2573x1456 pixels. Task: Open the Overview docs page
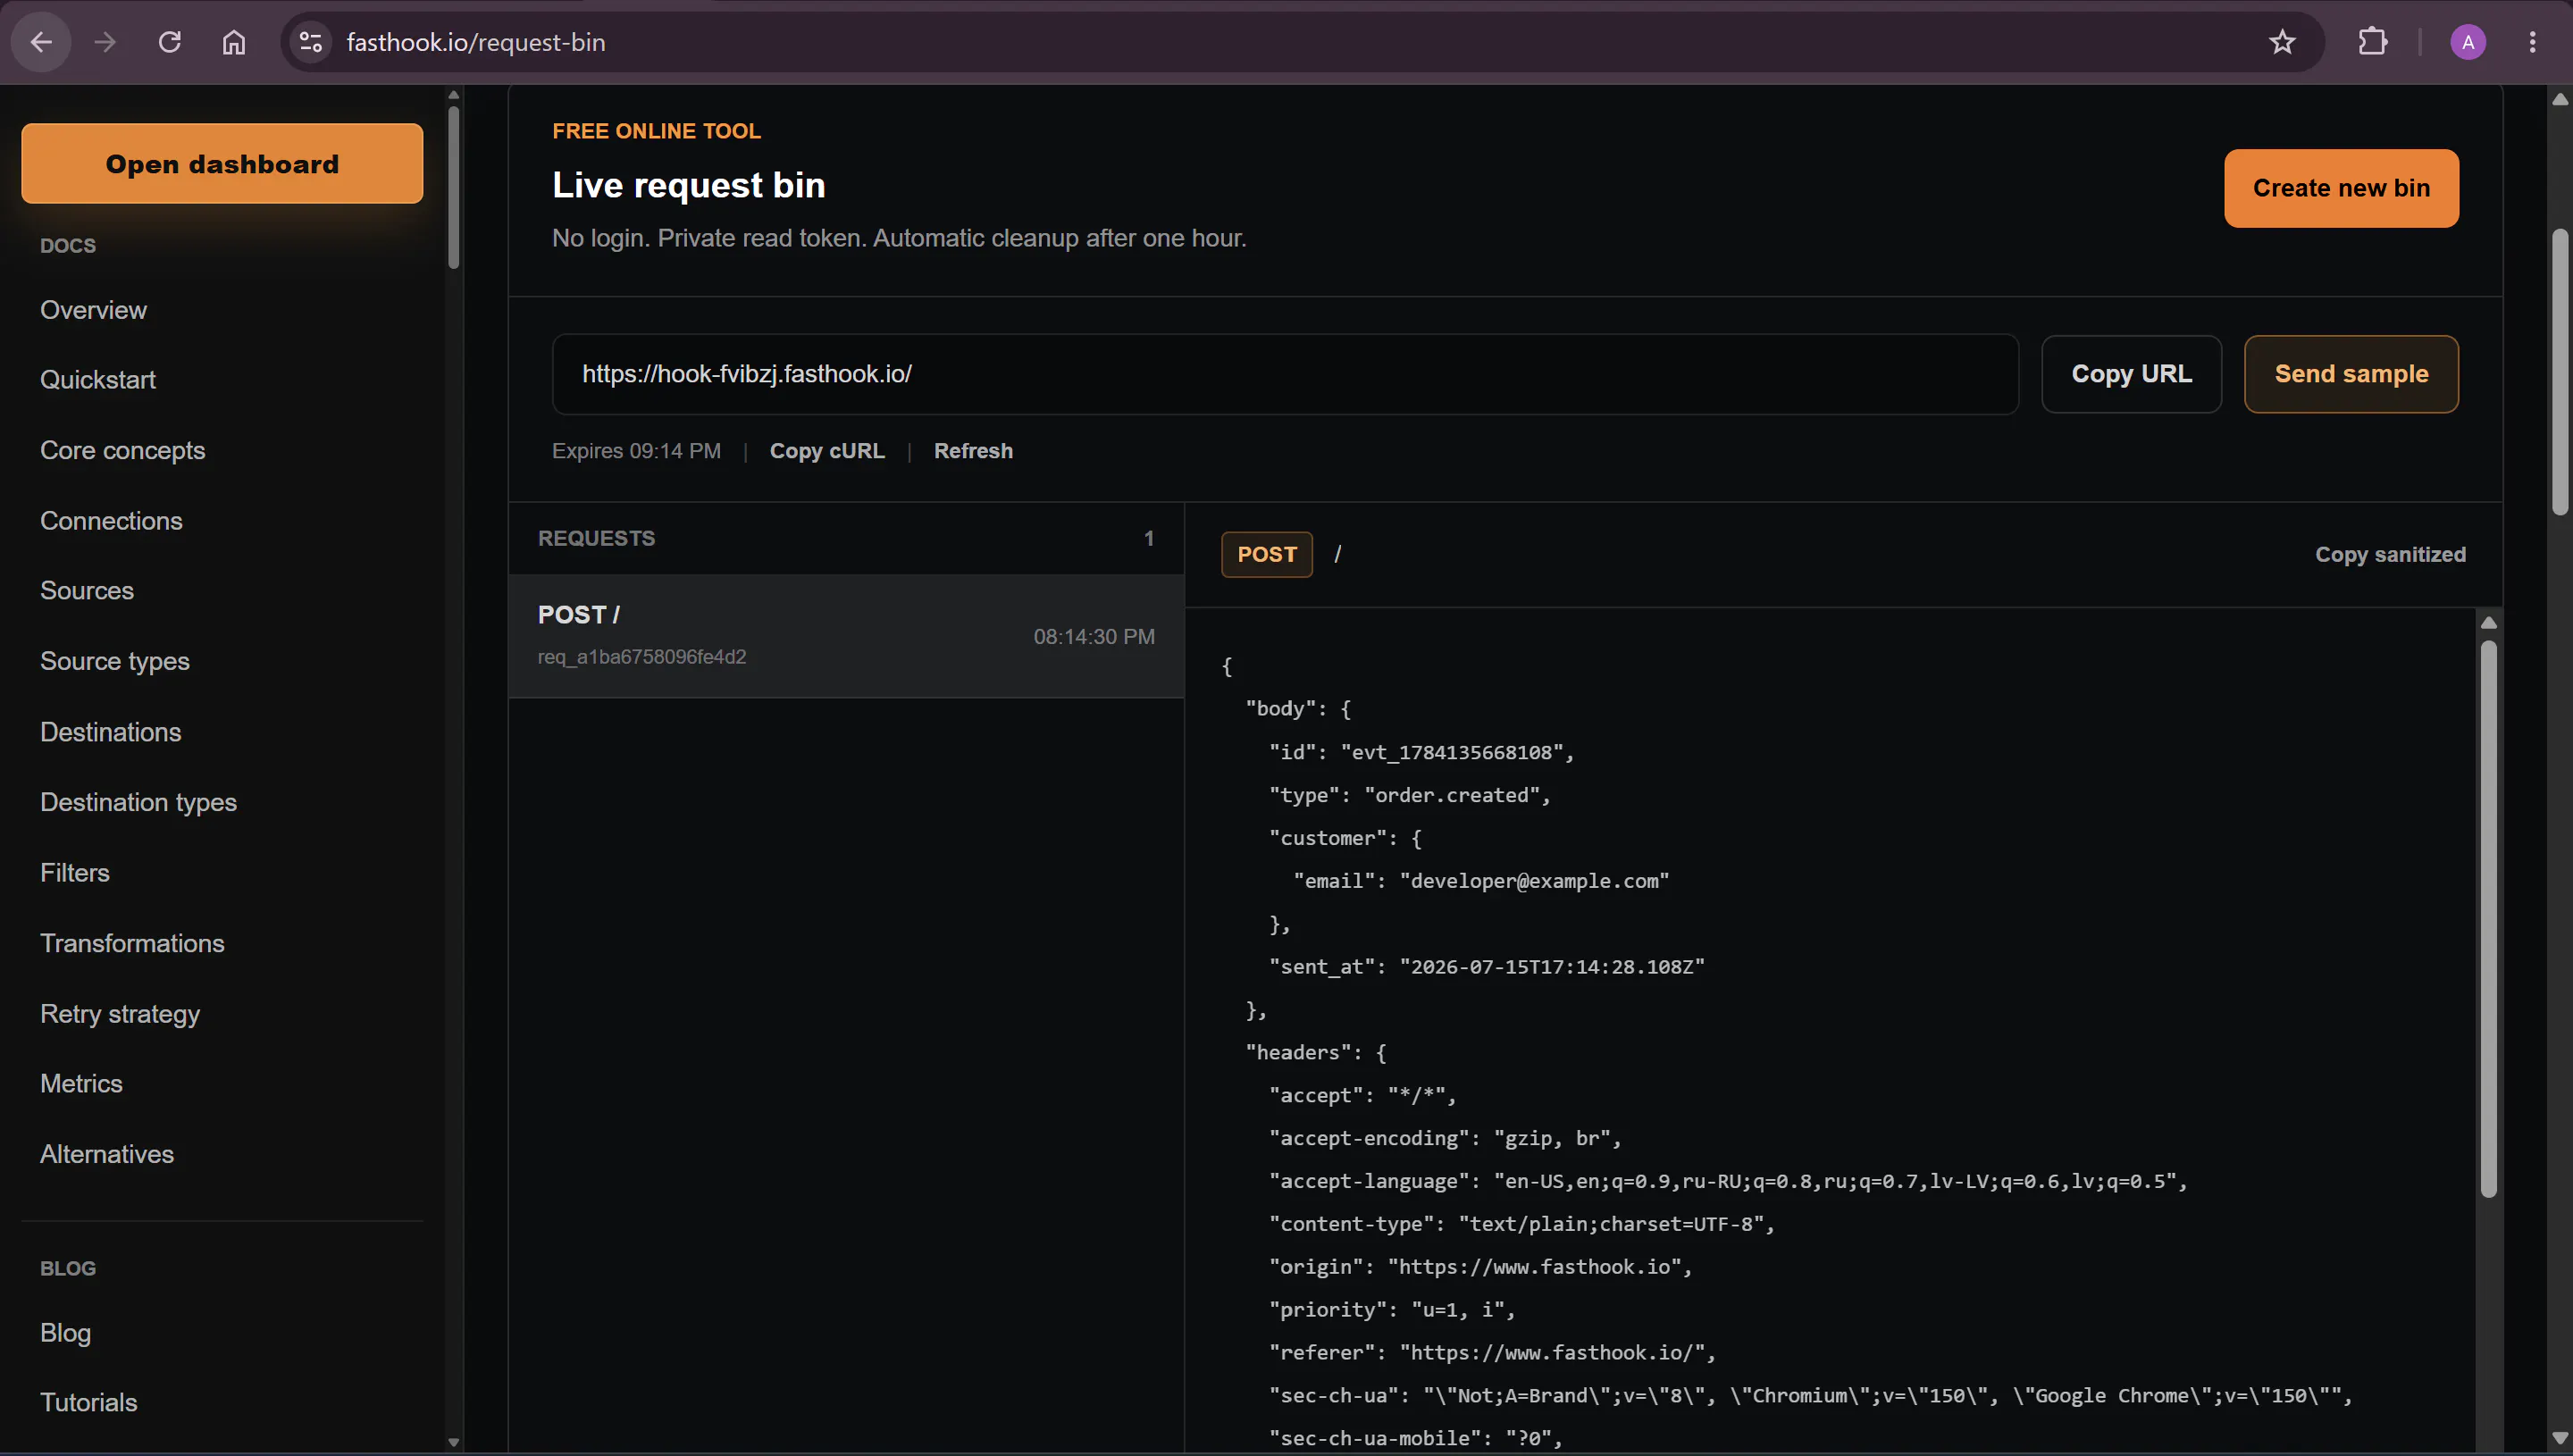(93, 310)
